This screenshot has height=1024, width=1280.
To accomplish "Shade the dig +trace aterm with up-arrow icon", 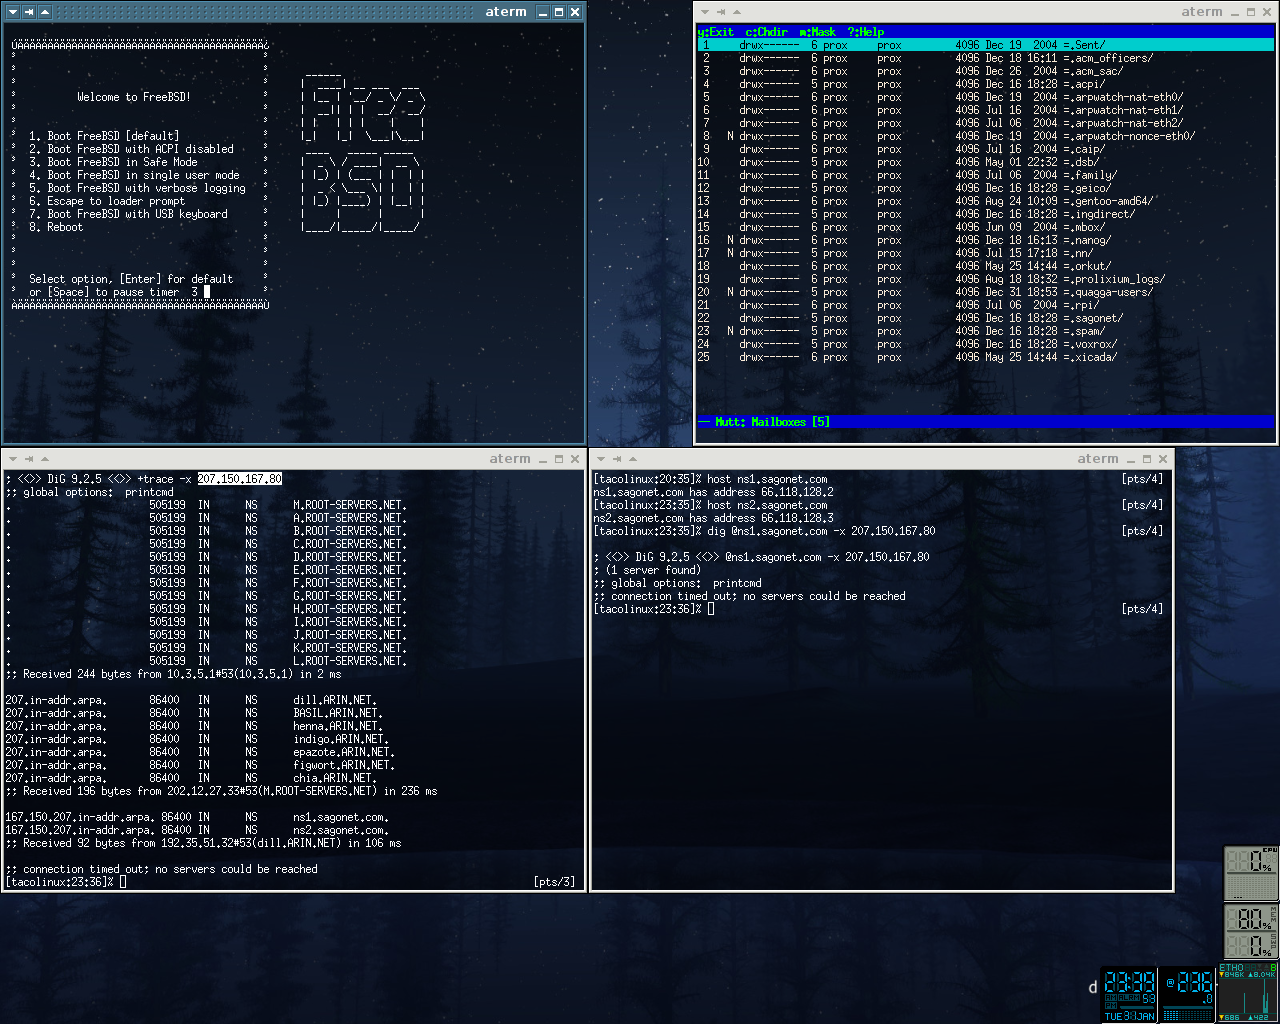I will coord(46,459).
